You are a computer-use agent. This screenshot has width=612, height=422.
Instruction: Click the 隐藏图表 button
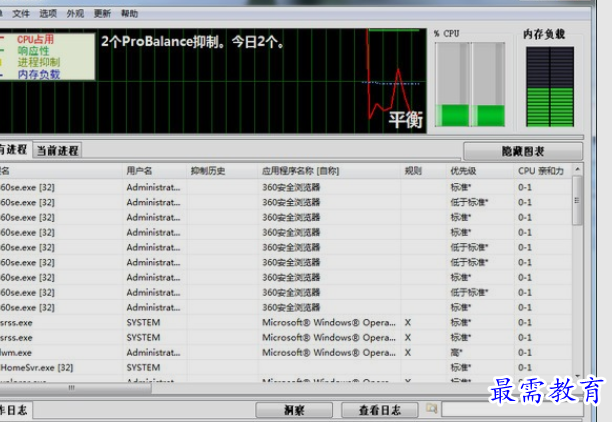coord(523,151)
